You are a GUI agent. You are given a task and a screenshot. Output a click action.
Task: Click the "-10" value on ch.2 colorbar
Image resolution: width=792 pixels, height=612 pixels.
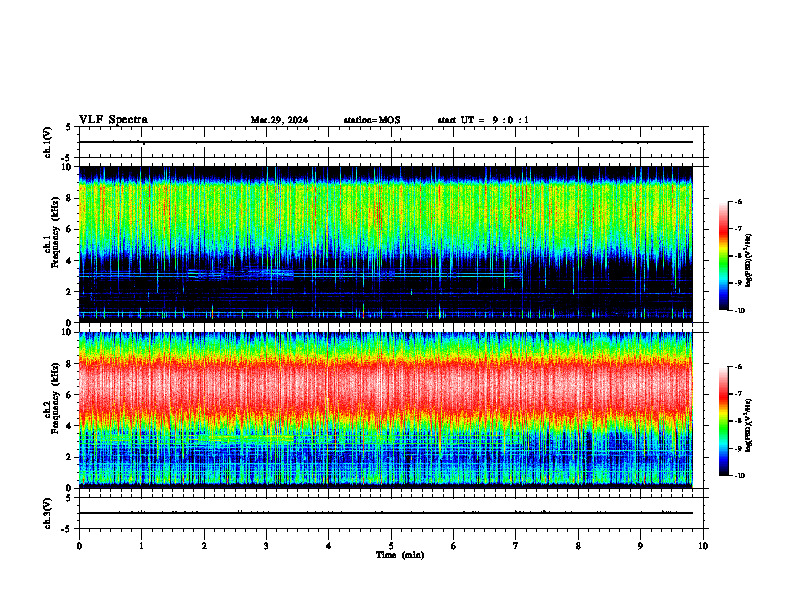point(739,475)
